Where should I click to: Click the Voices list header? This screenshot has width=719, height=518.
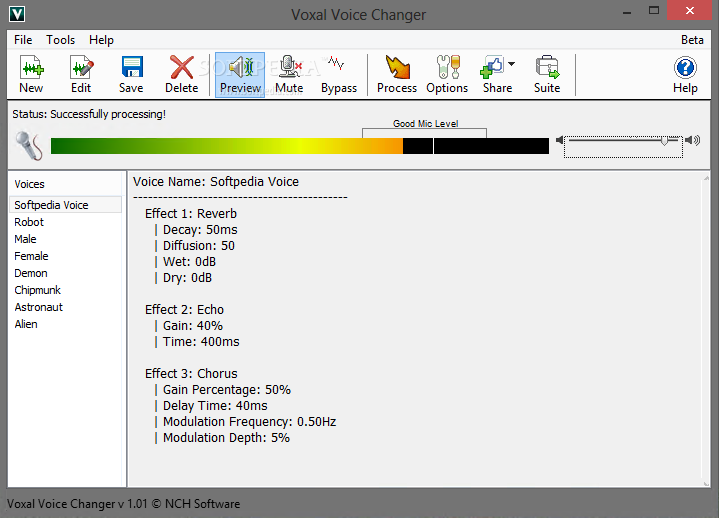point(29,184)
